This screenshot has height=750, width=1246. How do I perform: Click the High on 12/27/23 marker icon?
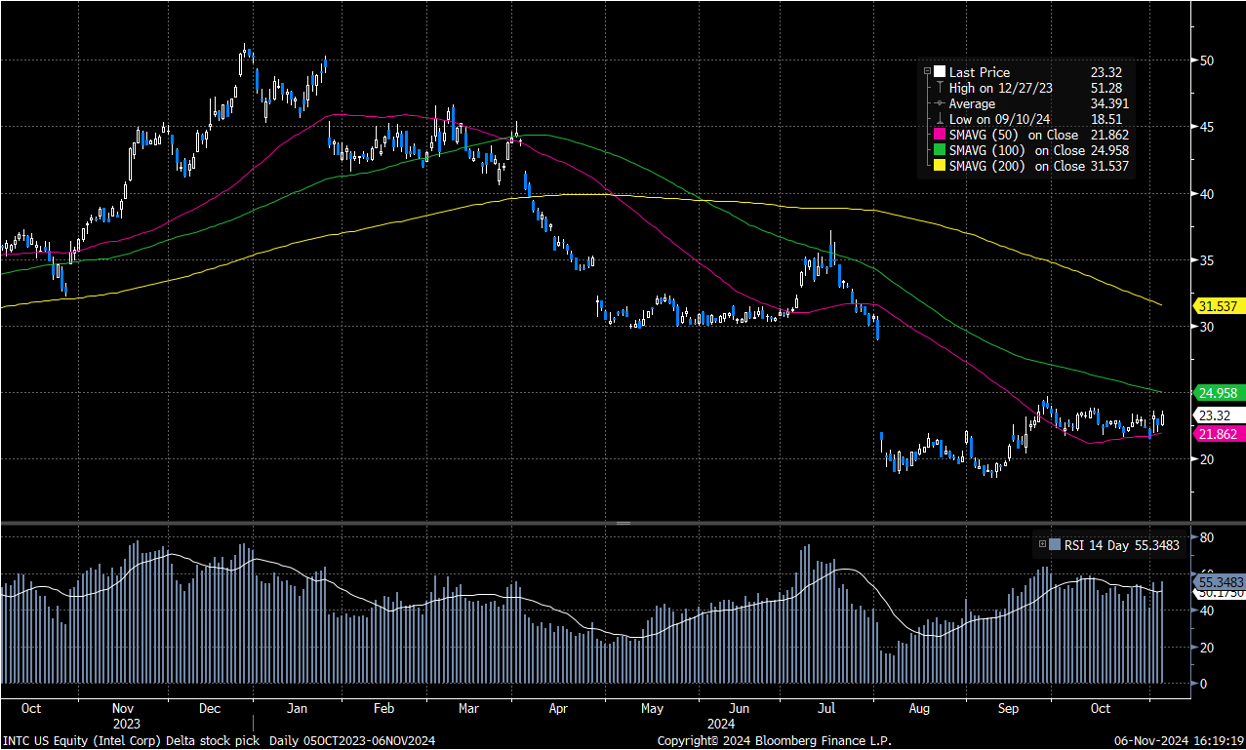[939, 88]
